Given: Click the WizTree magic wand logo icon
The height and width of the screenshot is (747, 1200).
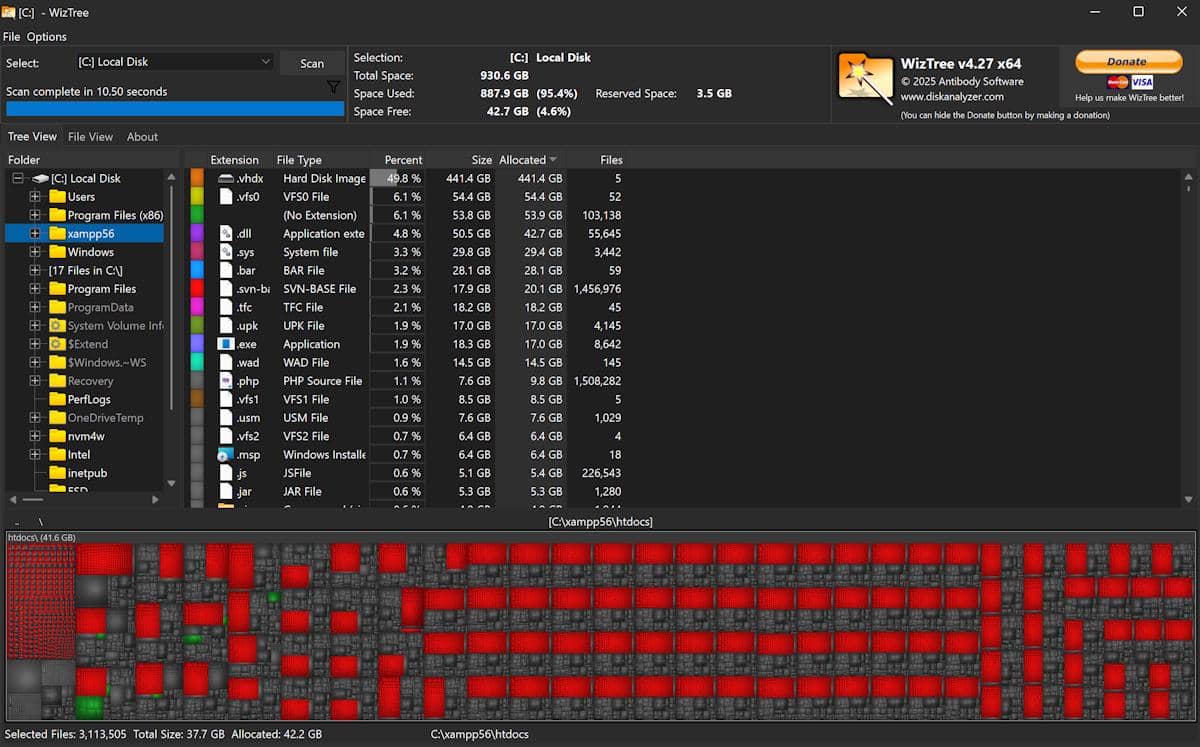Looking at the screenshot, I should (x=866, y=75).
